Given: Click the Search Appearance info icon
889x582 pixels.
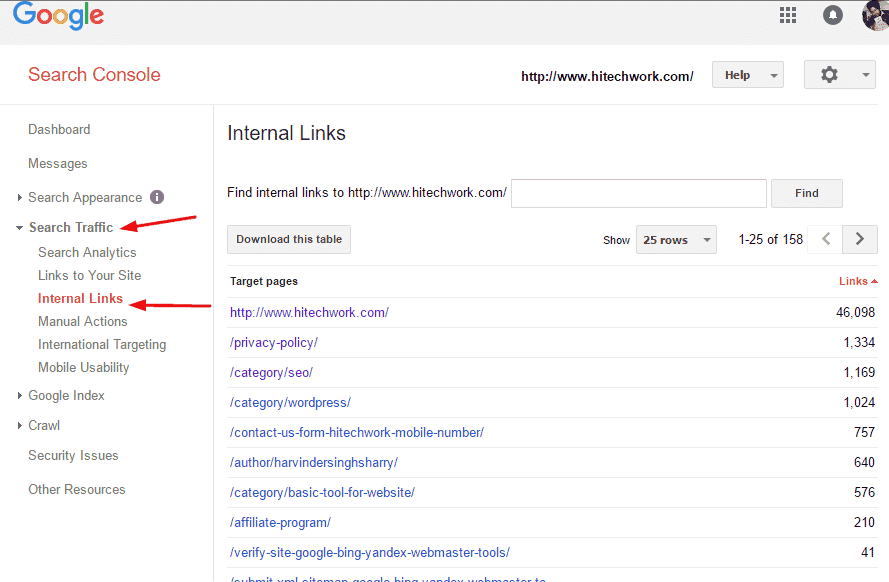Looking at the screenshot, I should click(x=157, y=197).
